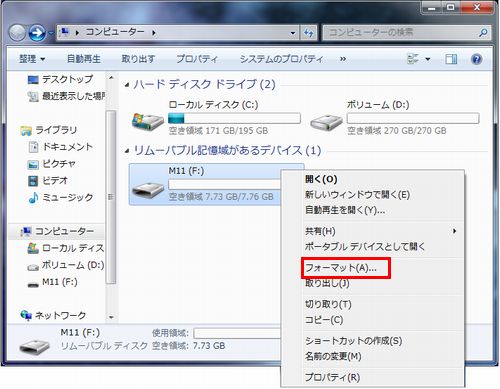Click the 空き領域 171 GB/195 GB text
The width and height of the screenshot is (500, 389).
(x=218, y=131)
